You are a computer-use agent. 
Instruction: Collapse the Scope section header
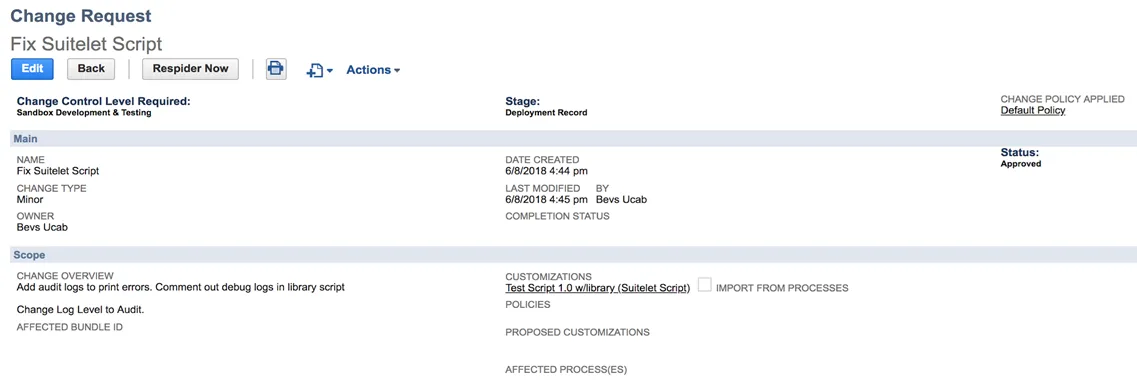coord(568,255)
